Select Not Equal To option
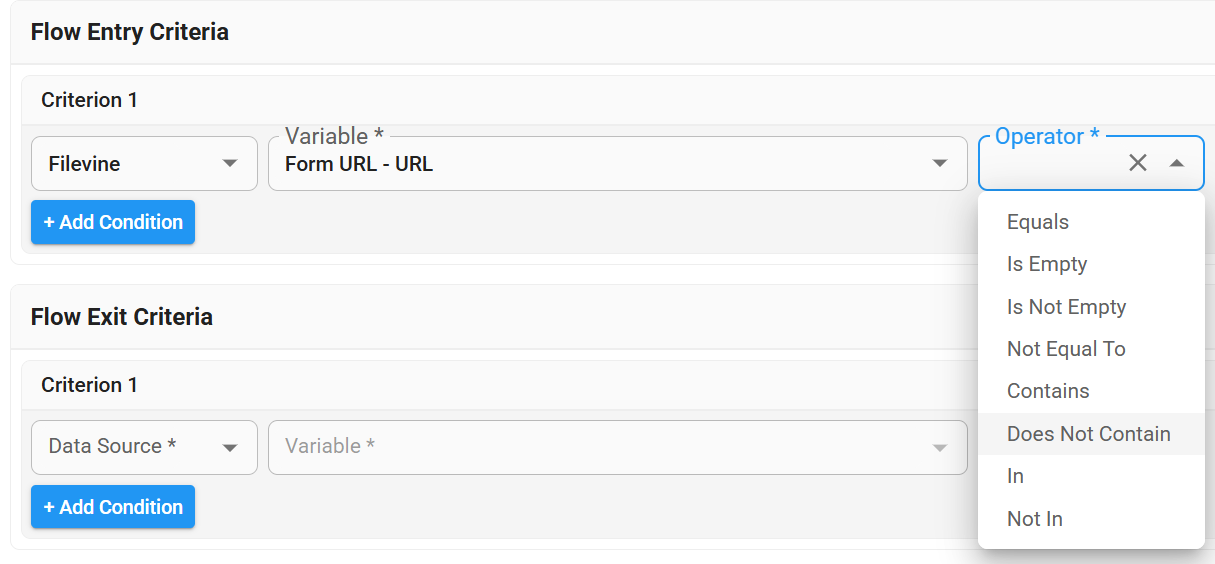The image size is (1215, 564). click(1066, 349)
